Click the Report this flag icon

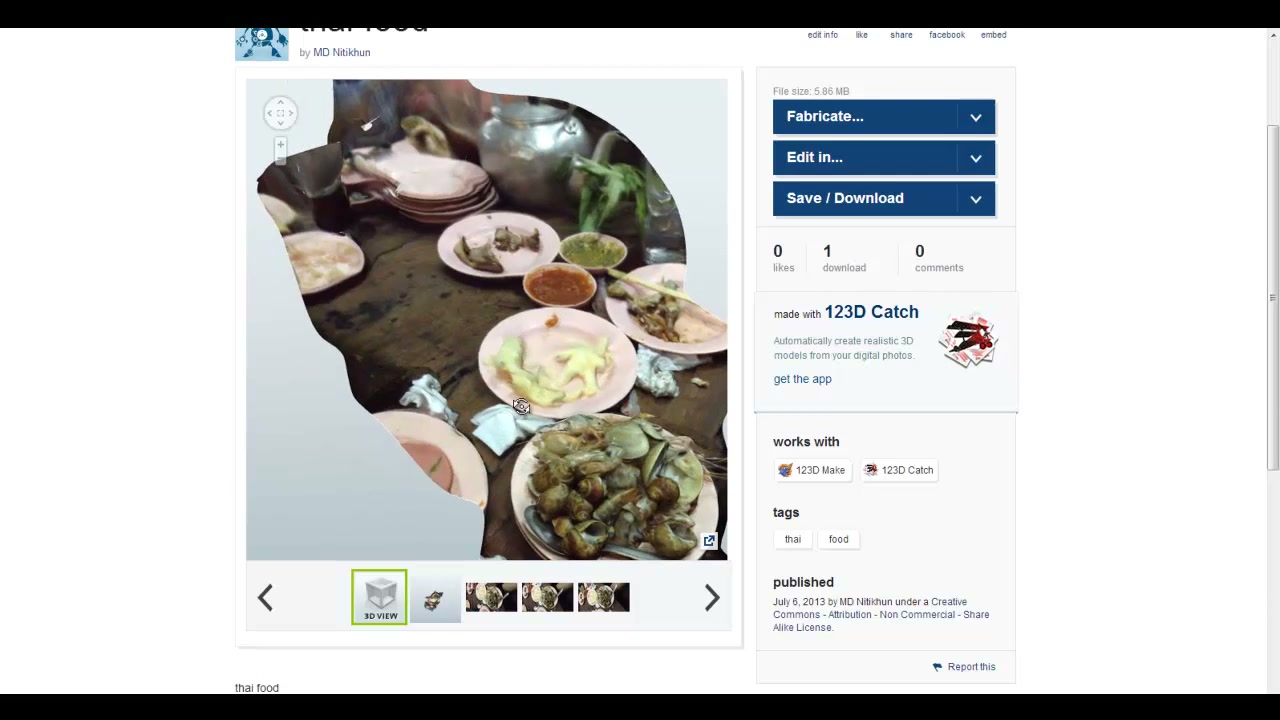tap(937, 667)
